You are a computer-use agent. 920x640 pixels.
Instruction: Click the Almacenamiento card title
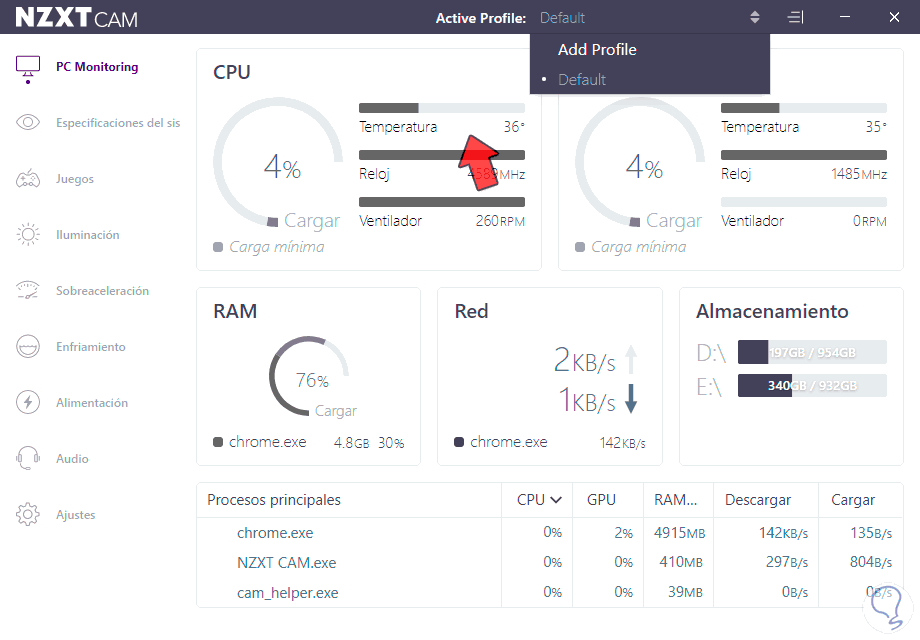tap(772, 311)
